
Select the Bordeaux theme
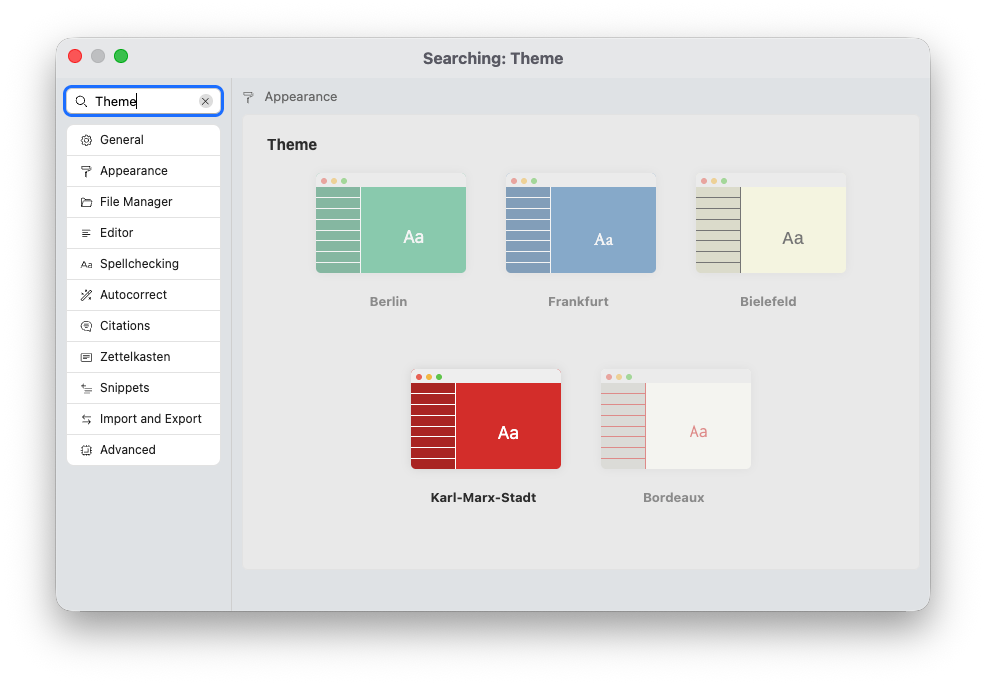coord(675,418)
